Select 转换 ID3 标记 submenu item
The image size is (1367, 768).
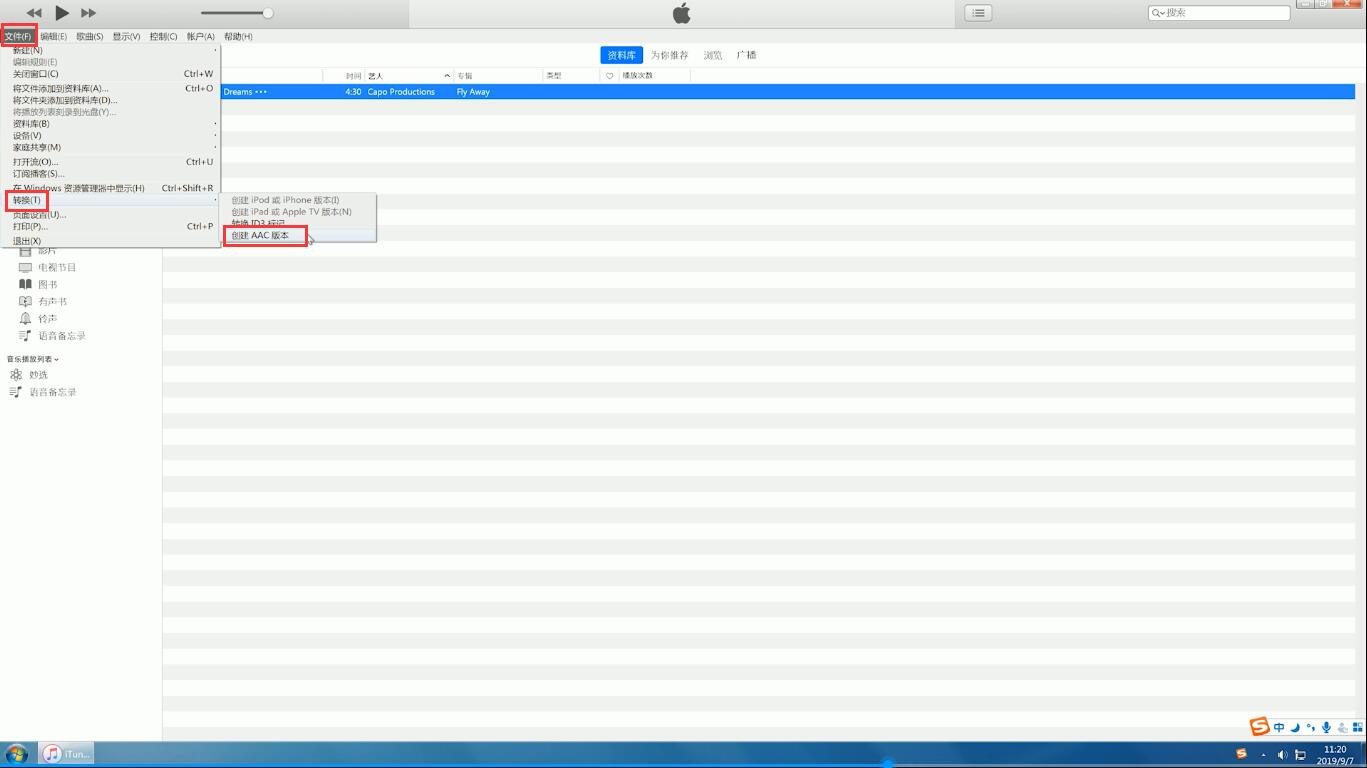tap(298, 223)
